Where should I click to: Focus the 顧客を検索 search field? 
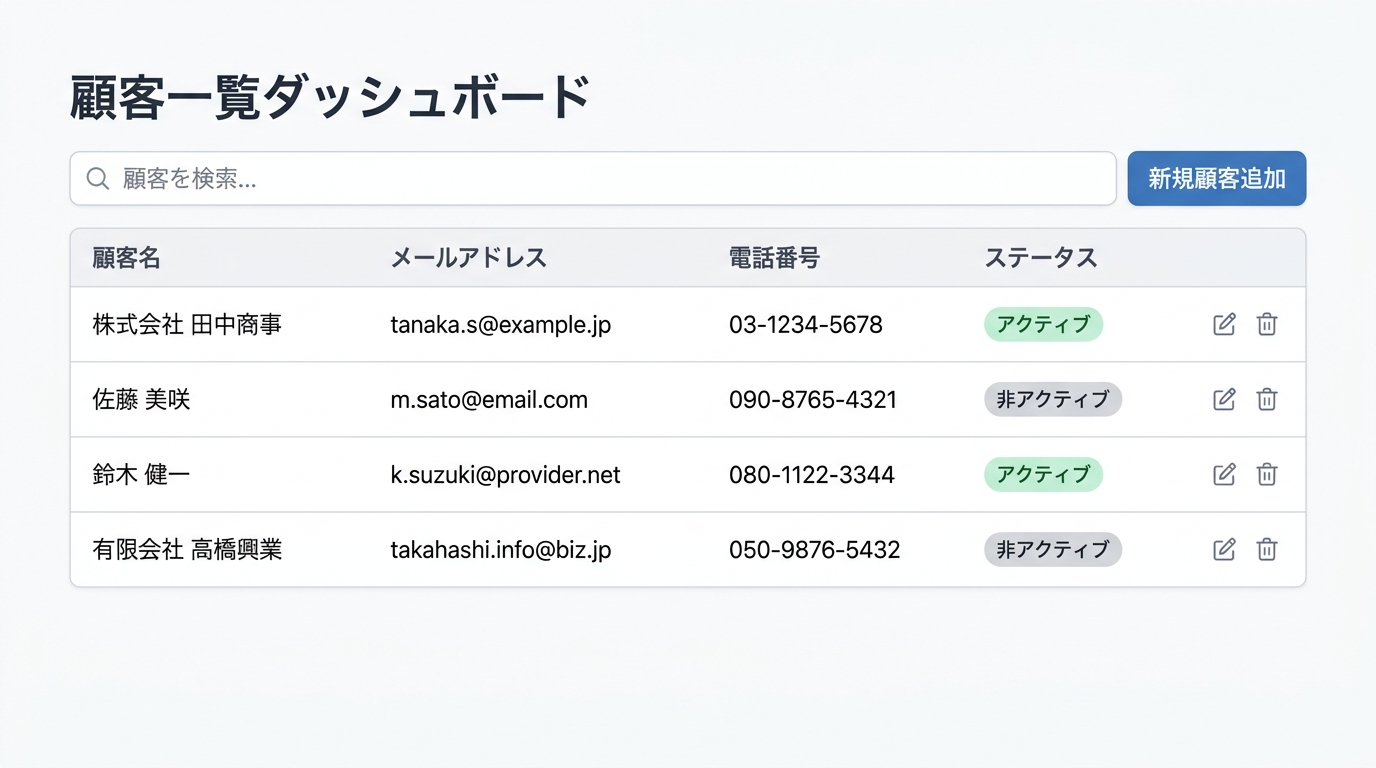click(600, 179)
